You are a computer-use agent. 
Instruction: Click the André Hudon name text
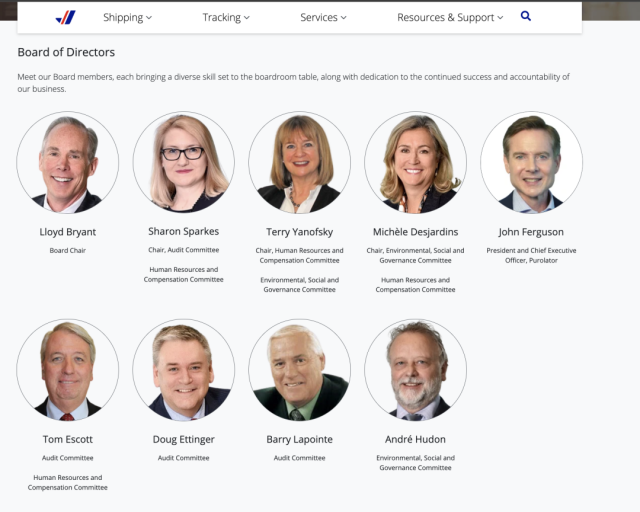point(416,440)
